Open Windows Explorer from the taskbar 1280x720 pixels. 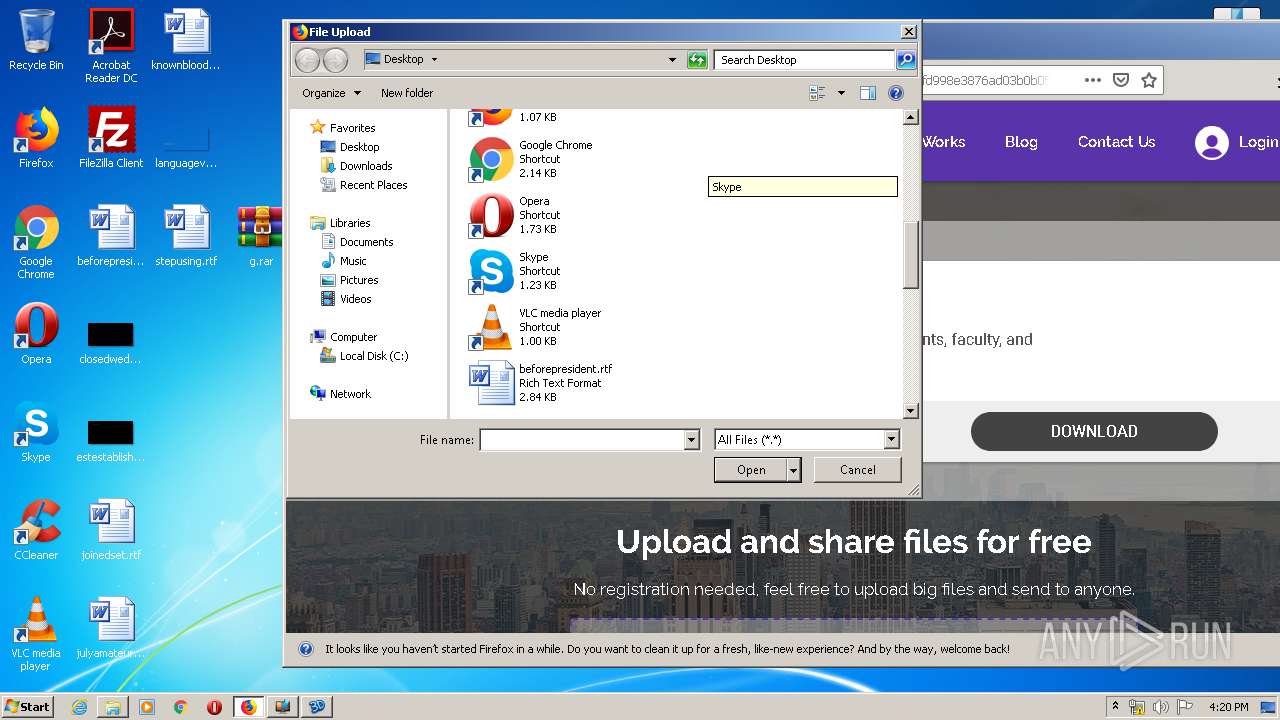pyautogui.click(x=113, y=706)
